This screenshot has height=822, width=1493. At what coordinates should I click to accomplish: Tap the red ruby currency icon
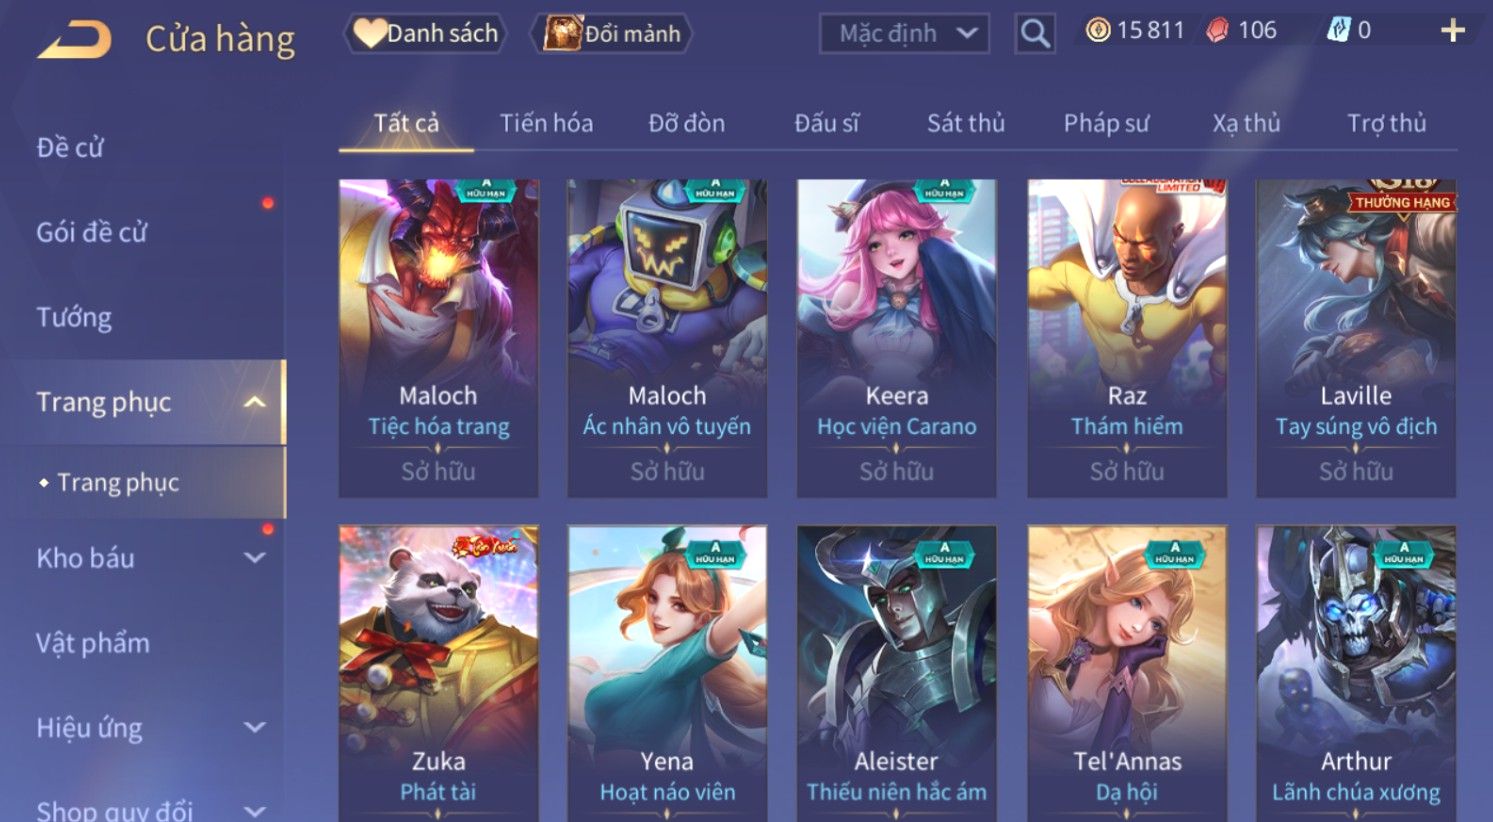[x=1218, y=31]
